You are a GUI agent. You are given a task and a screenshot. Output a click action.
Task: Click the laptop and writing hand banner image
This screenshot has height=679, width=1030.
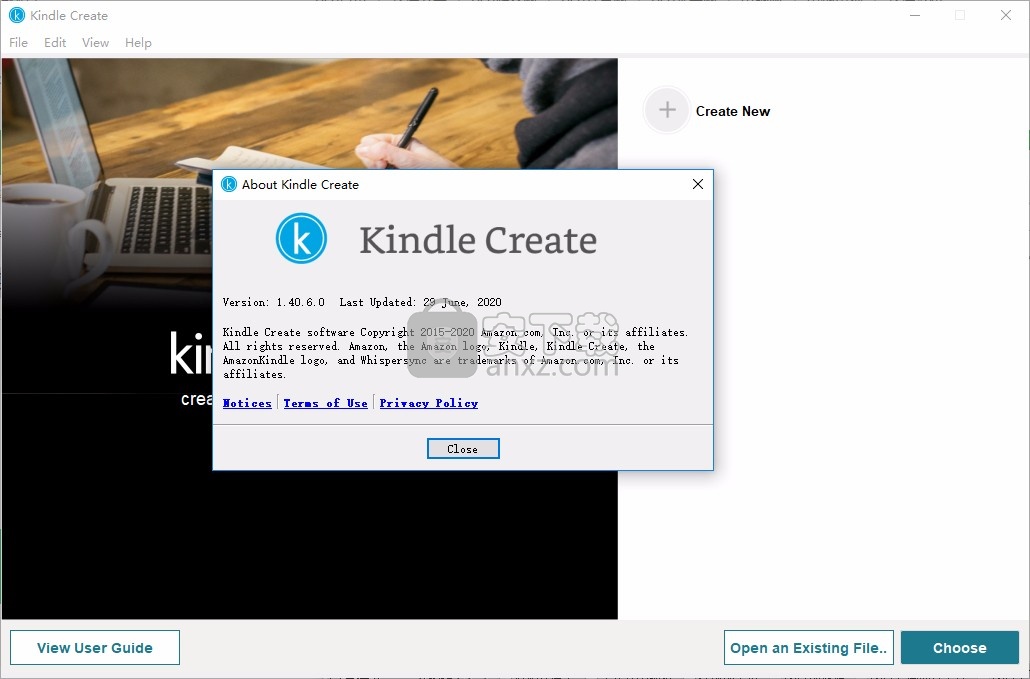(309, 115)
